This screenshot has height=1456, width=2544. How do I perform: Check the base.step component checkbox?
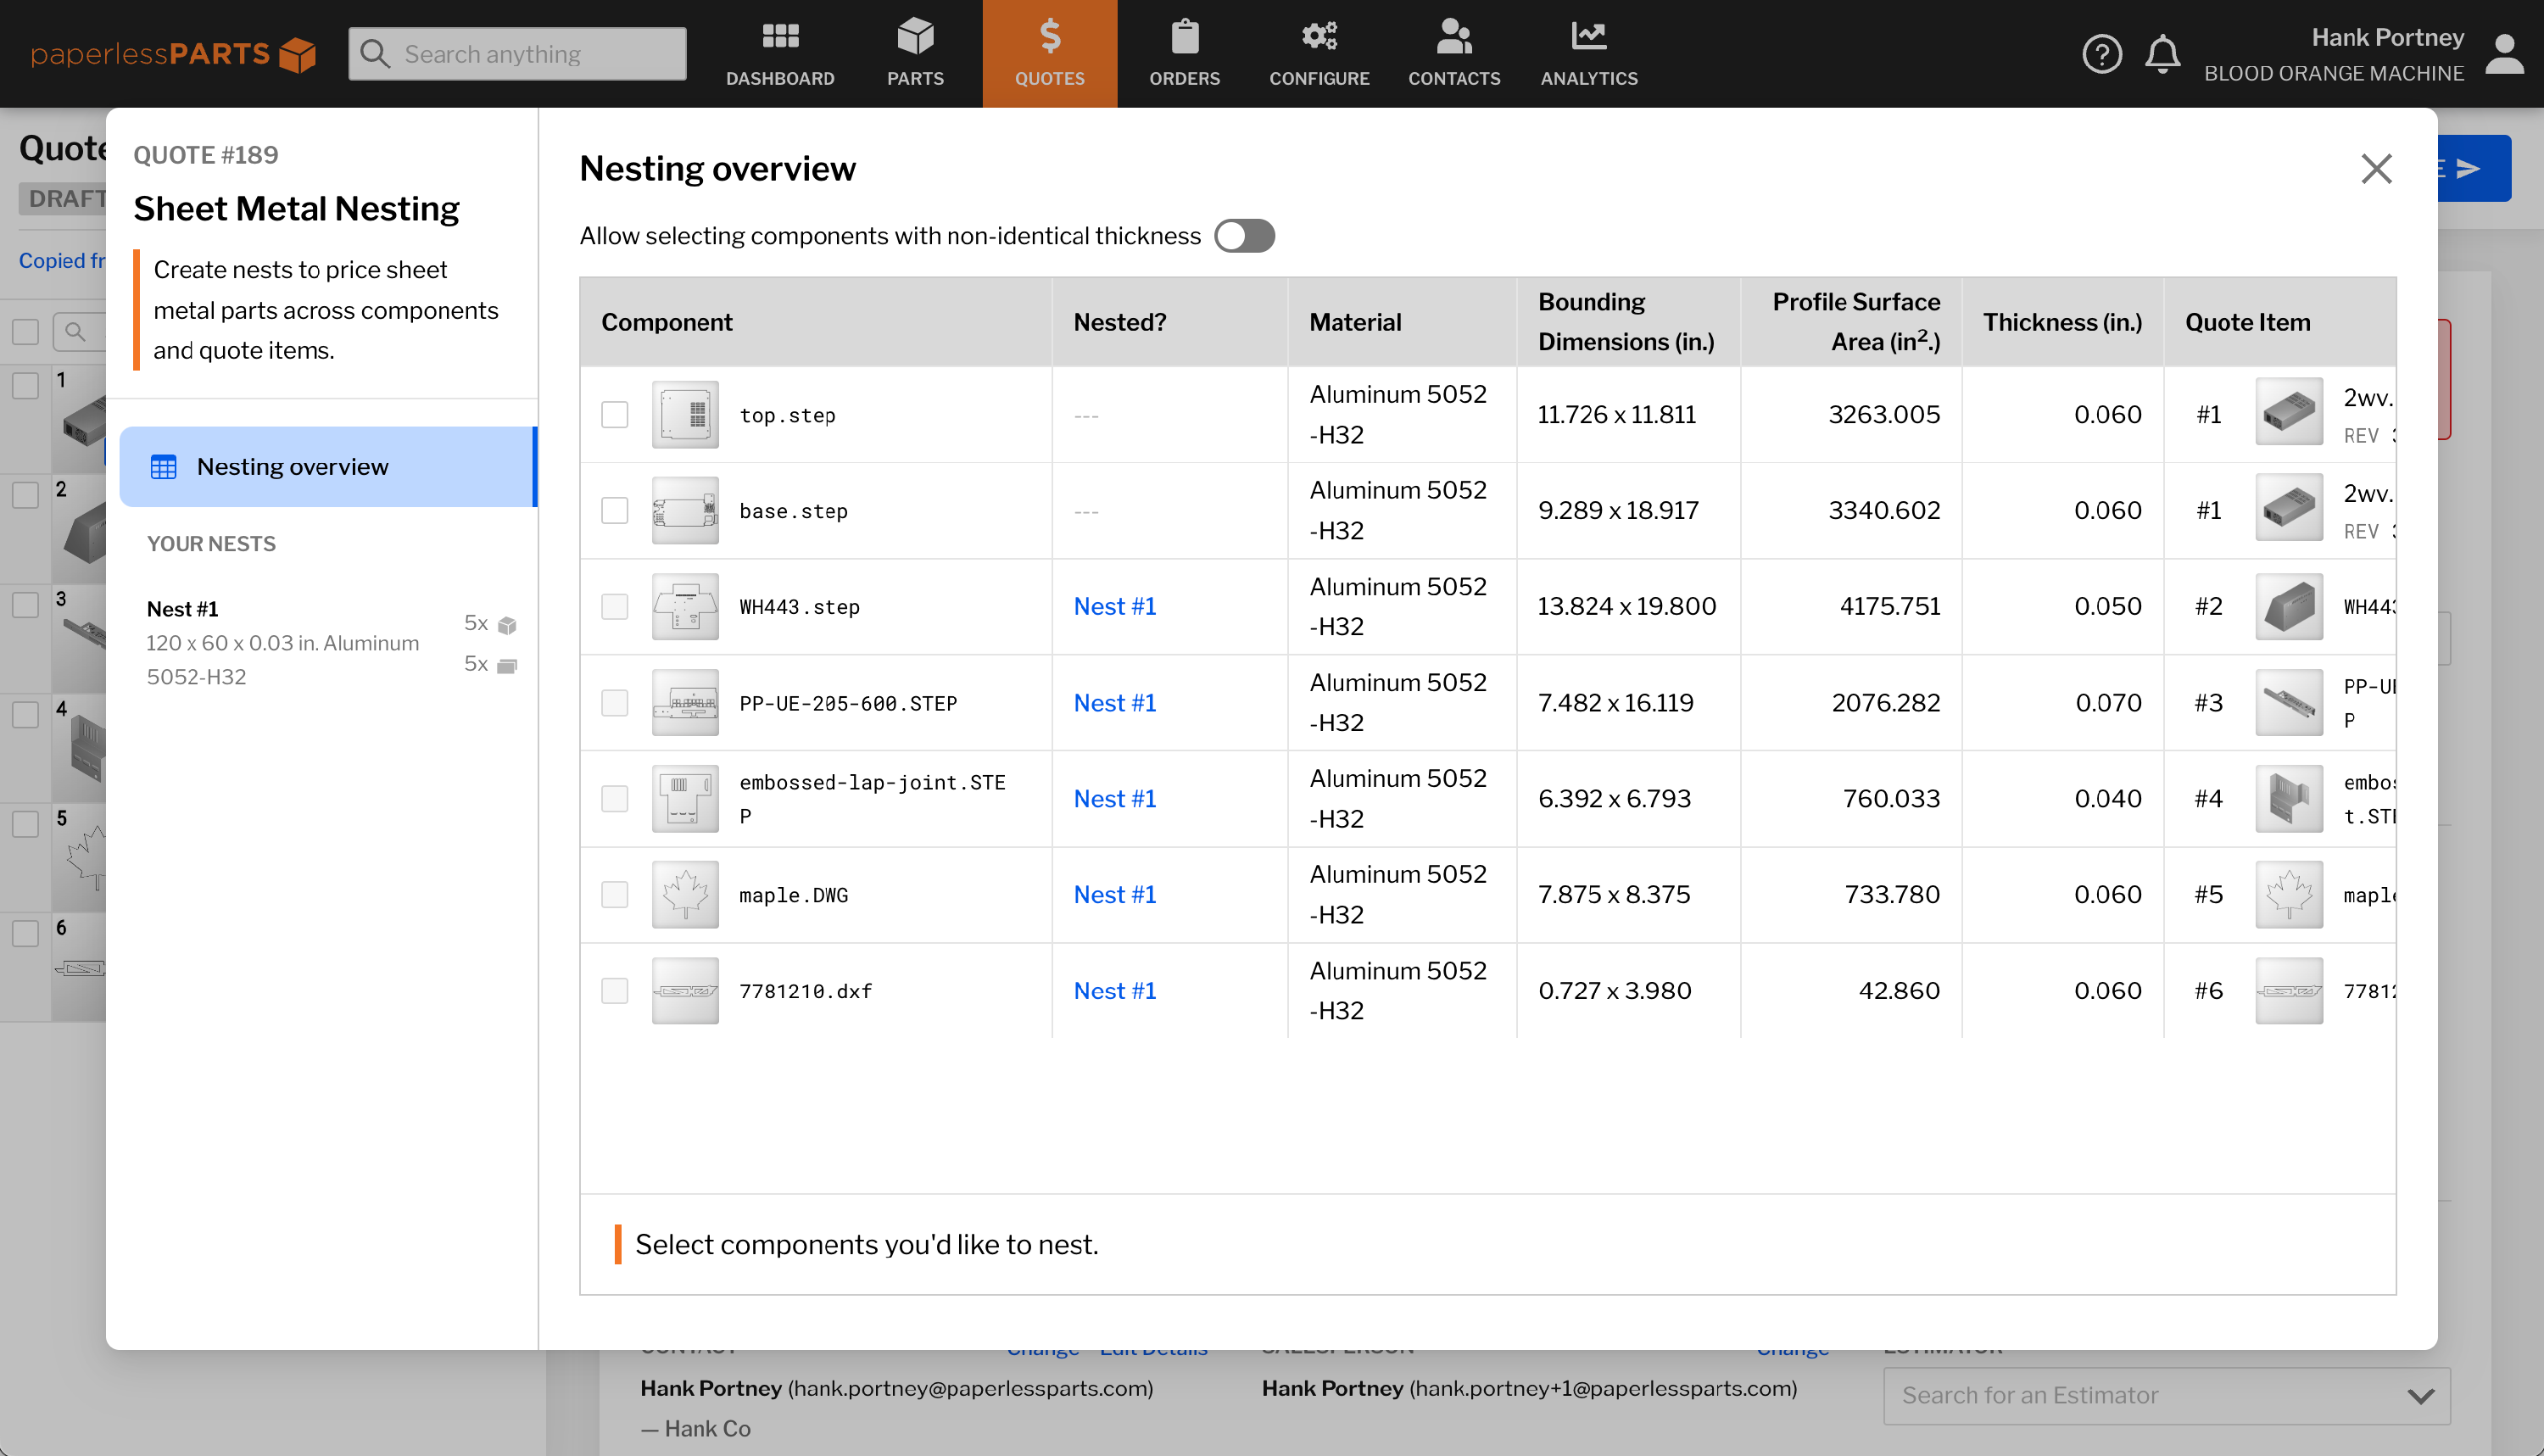pyautogui.click(x=614, y=510)
